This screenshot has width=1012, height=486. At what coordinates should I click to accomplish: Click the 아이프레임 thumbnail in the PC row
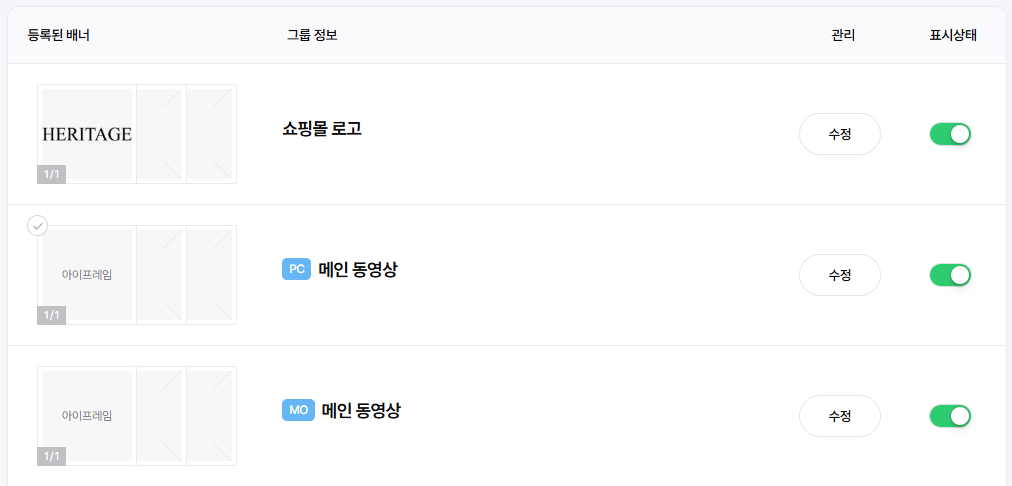click(x=87, y=274)
